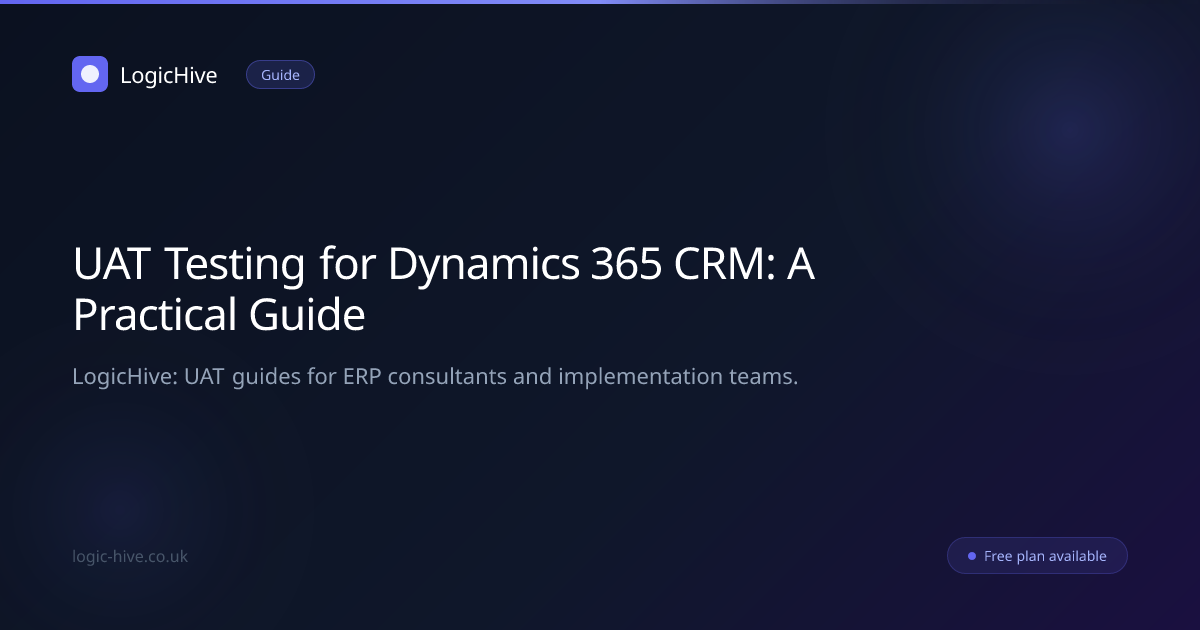This screenshot has height=630, width=1200.
Task: Click the Free plan available badge
Action: [x=1037, y=556]
